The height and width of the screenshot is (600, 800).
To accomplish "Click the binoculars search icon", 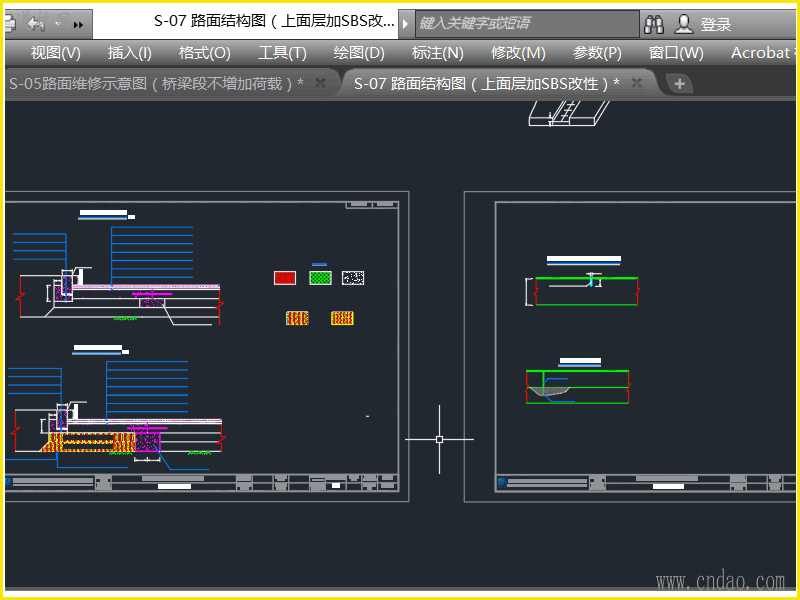I will click(654, 24).
